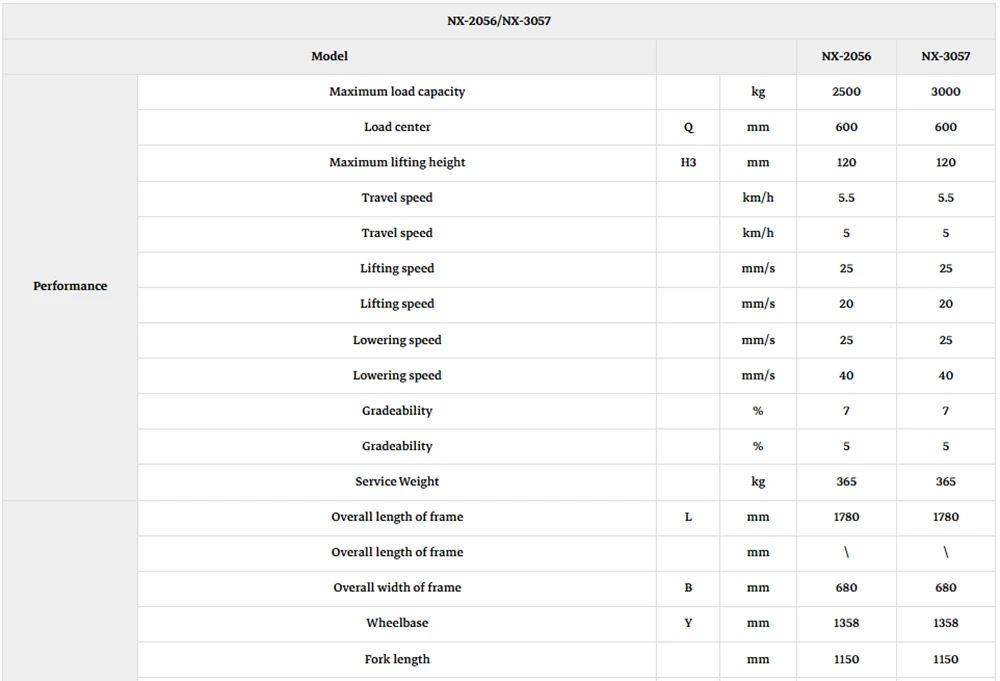
Task: Click the NX-2056/NX-3057 table title
Action: pyautogui.click(x=499, y=21)
